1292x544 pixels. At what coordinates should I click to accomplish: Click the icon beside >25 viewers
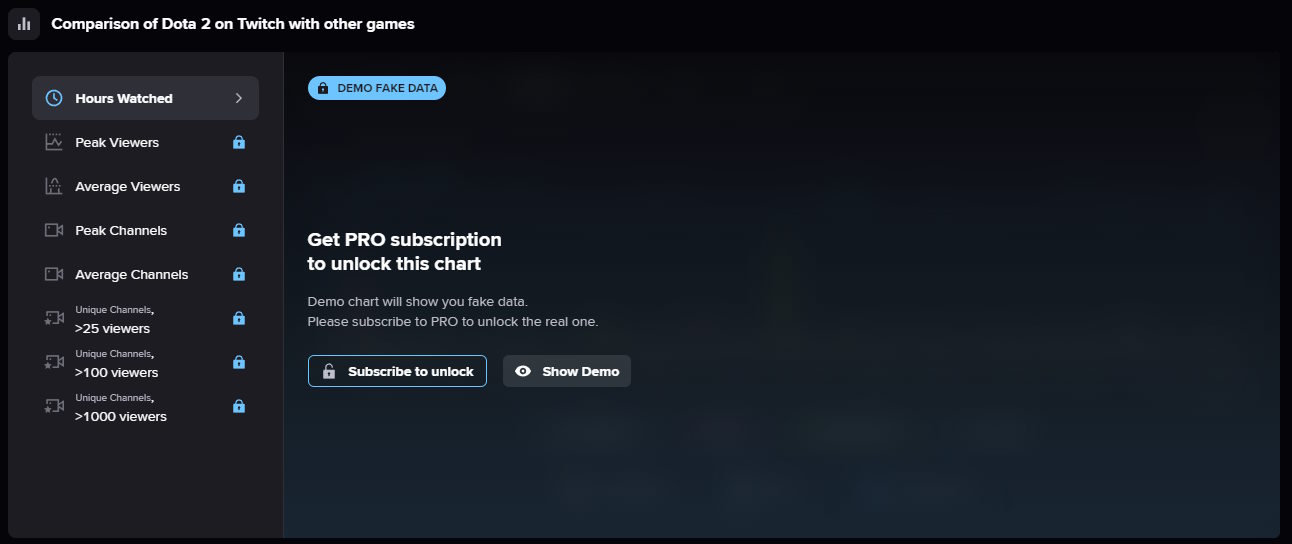coord(54,318)
